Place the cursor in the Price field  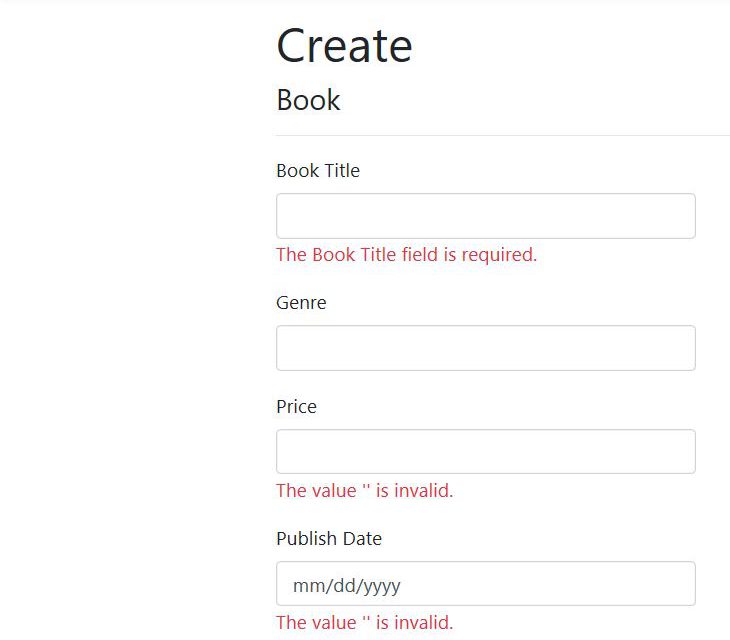coord(485,452)
